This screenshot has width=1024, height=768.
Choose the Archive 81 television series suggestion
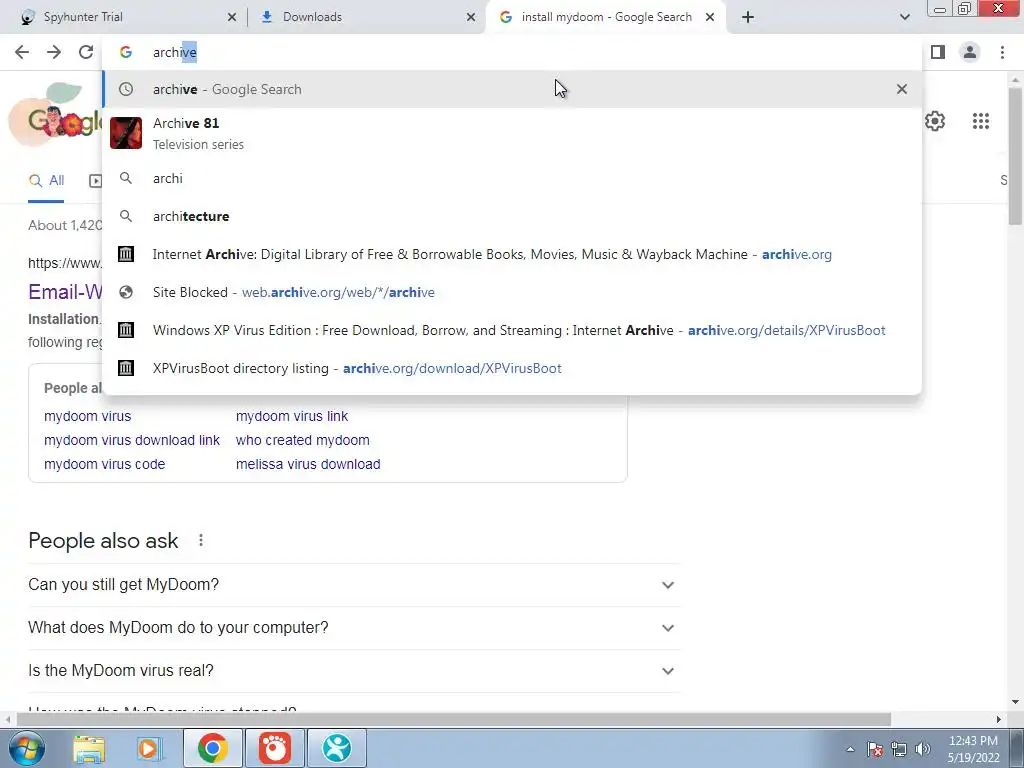(512, 133)
